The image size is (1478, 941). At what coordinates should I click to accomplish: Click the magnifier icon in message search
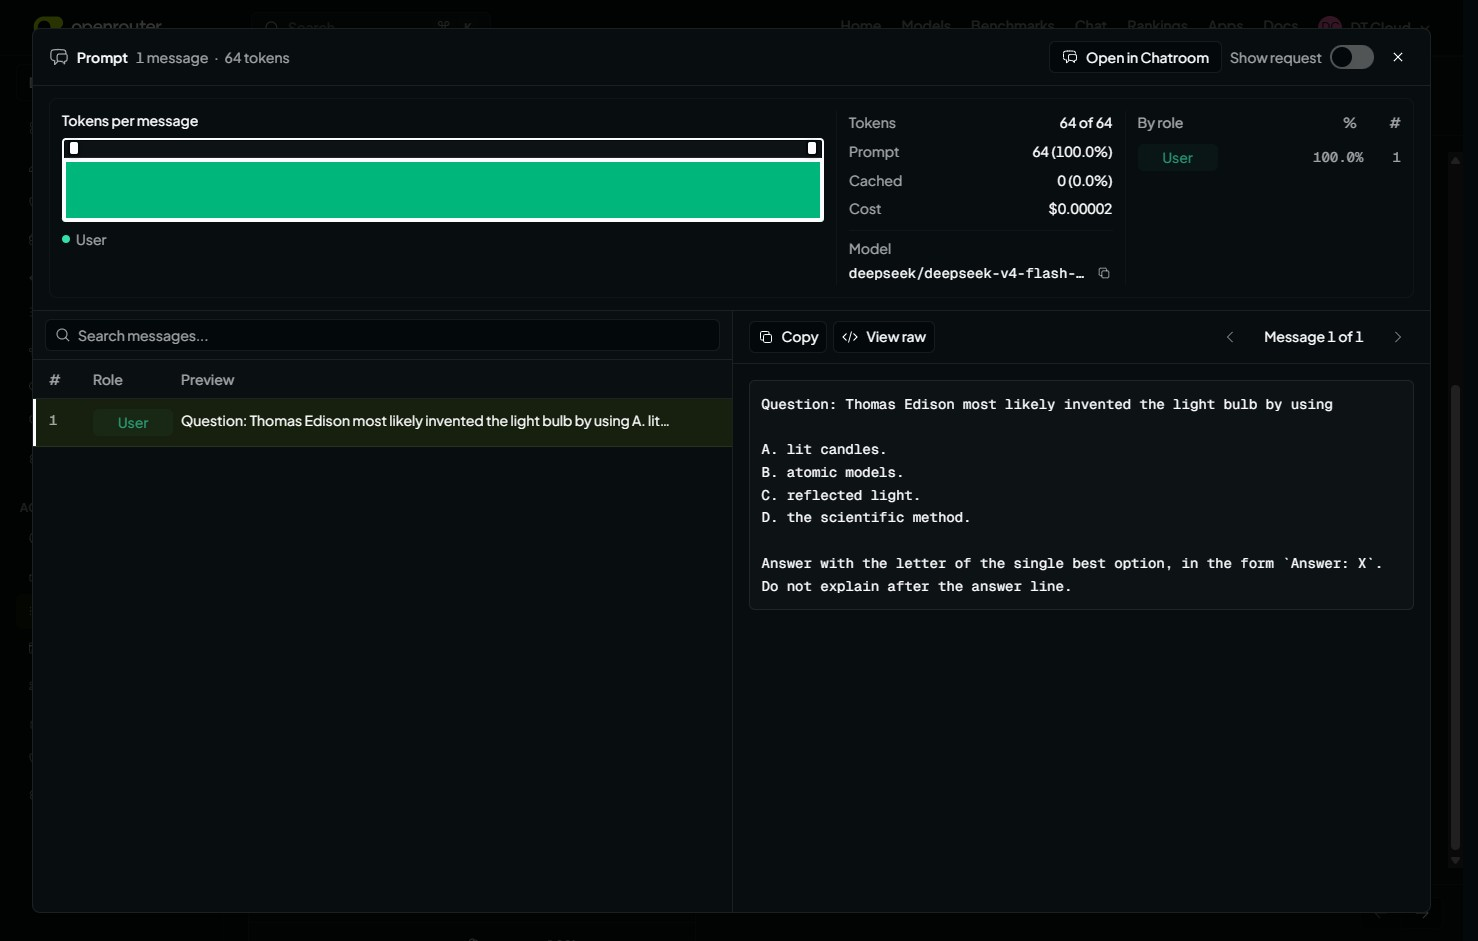[x=63, y=335]
